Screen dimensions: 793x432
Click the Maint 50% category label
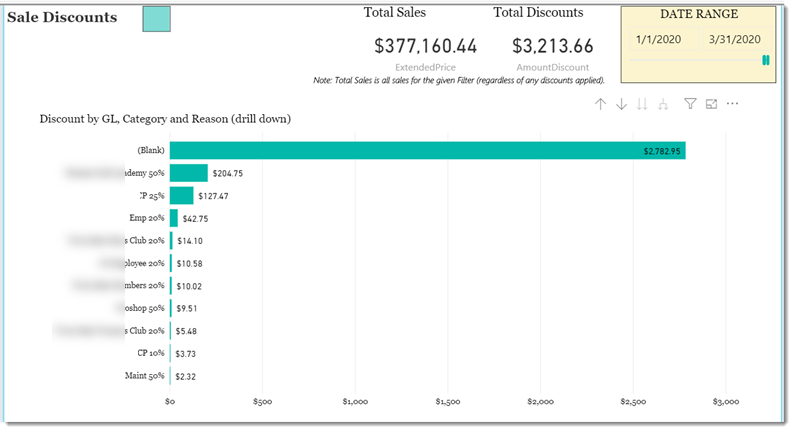tap(145, 375)
